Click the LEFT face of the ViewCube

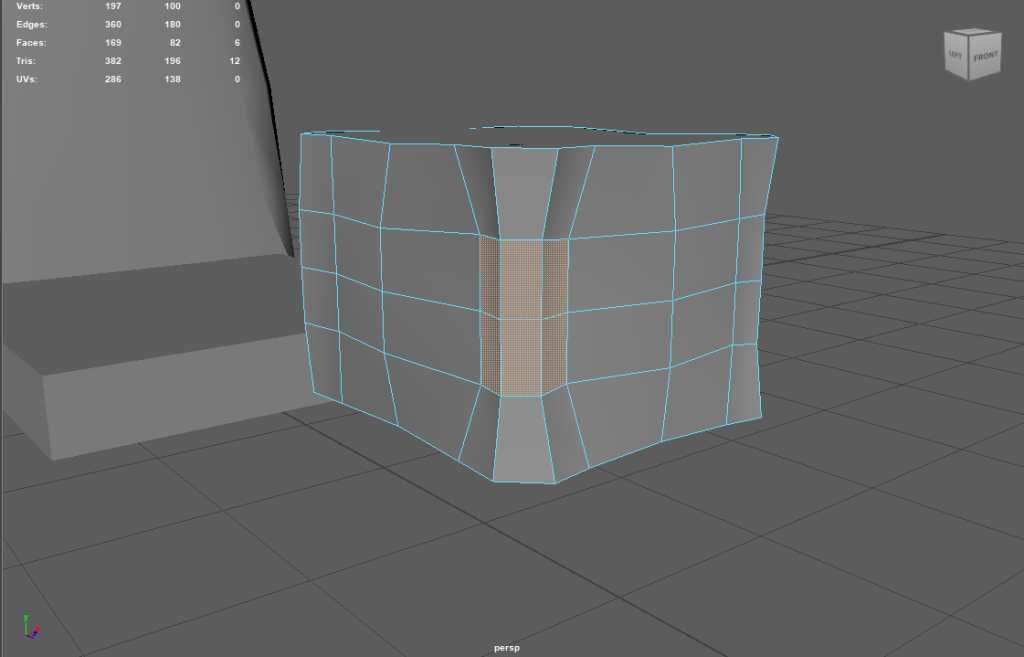tap(956, 62)
